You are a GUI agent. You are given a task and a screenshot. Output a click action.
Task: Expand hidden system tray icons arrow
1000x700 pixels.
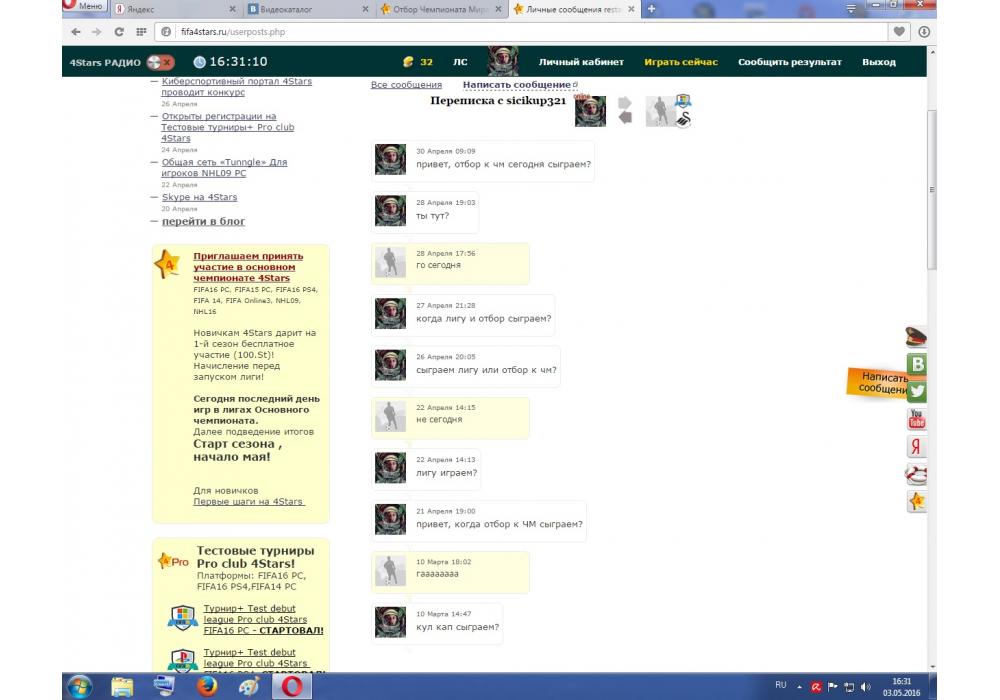tap(799, 686)
